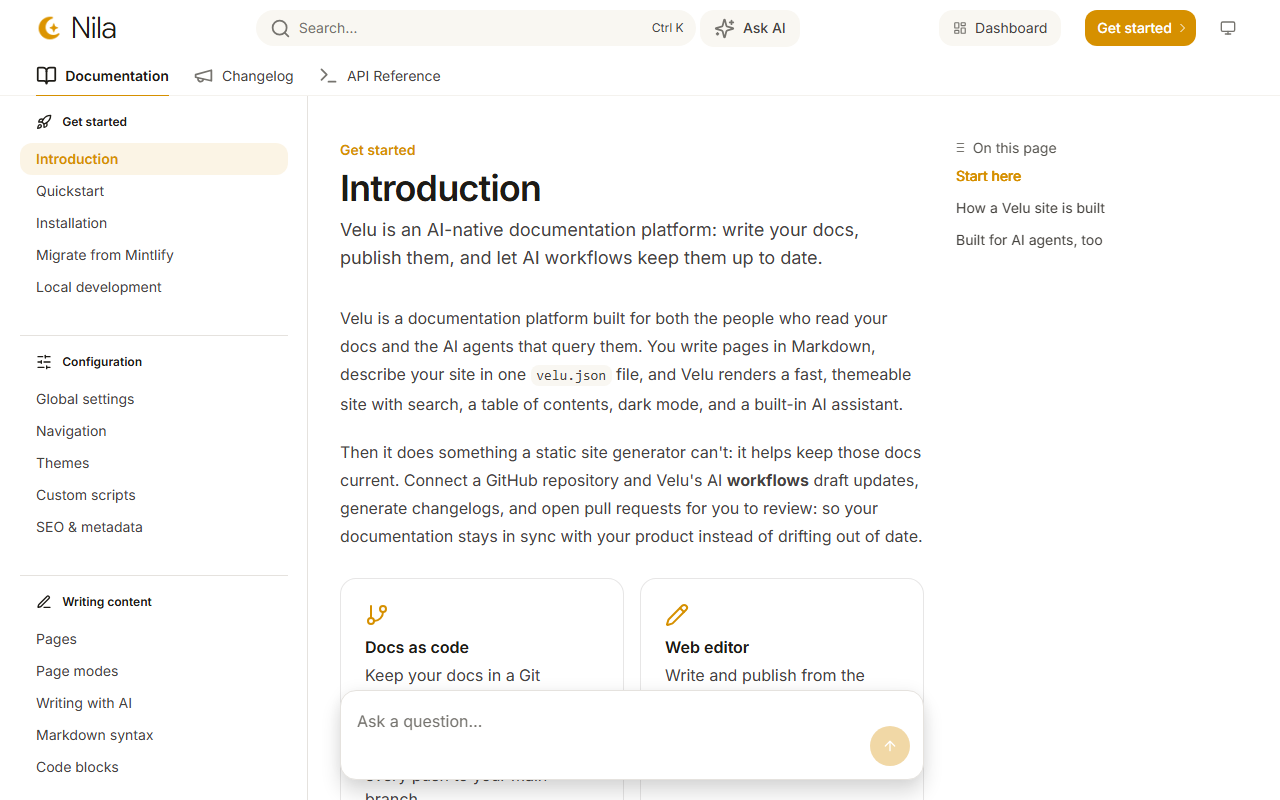Screen dimensions: 1280x800
Task: Click the Get started button
Action: click(1140, 28)
